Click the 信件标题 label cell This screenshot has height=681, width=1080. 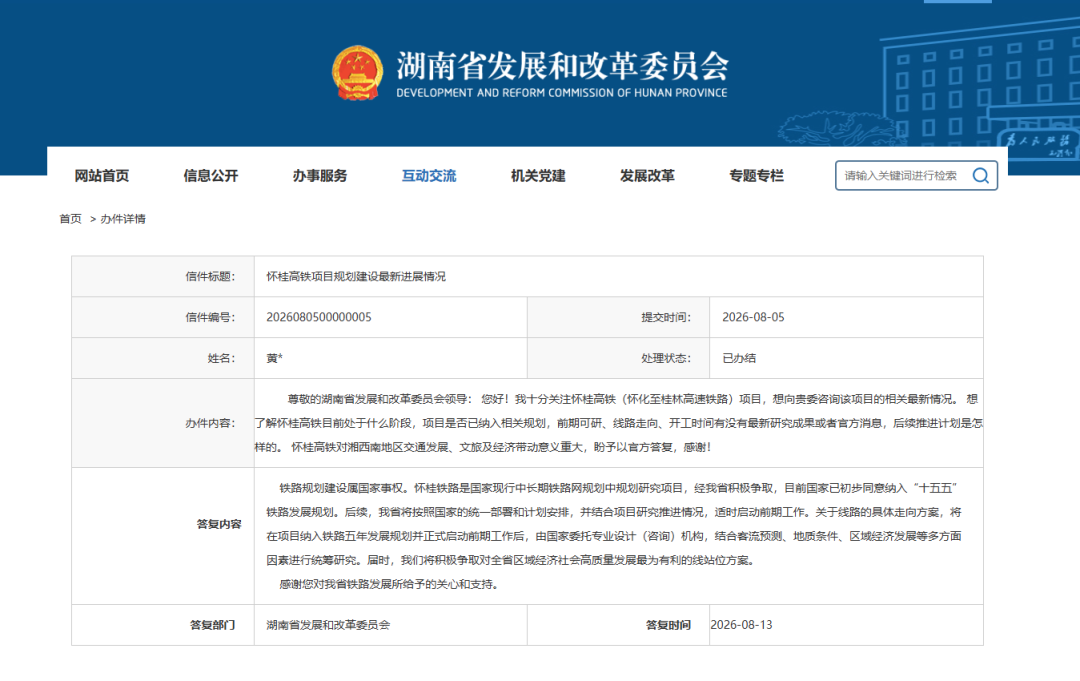[x=163, y=276]
